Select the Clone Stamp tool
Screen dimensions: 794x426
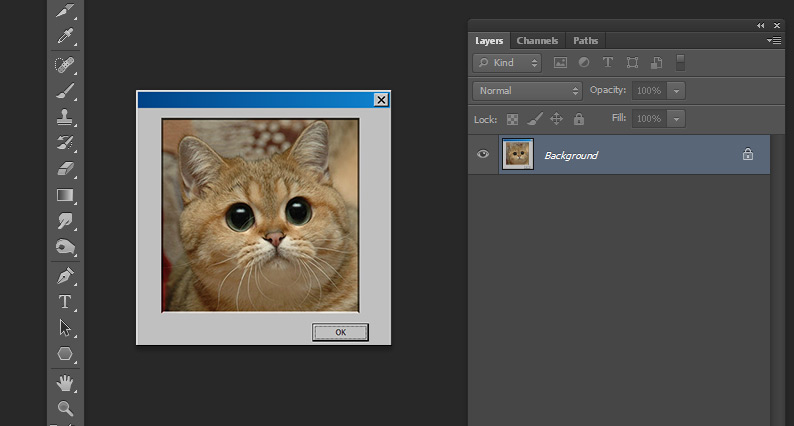click(65, 117)
